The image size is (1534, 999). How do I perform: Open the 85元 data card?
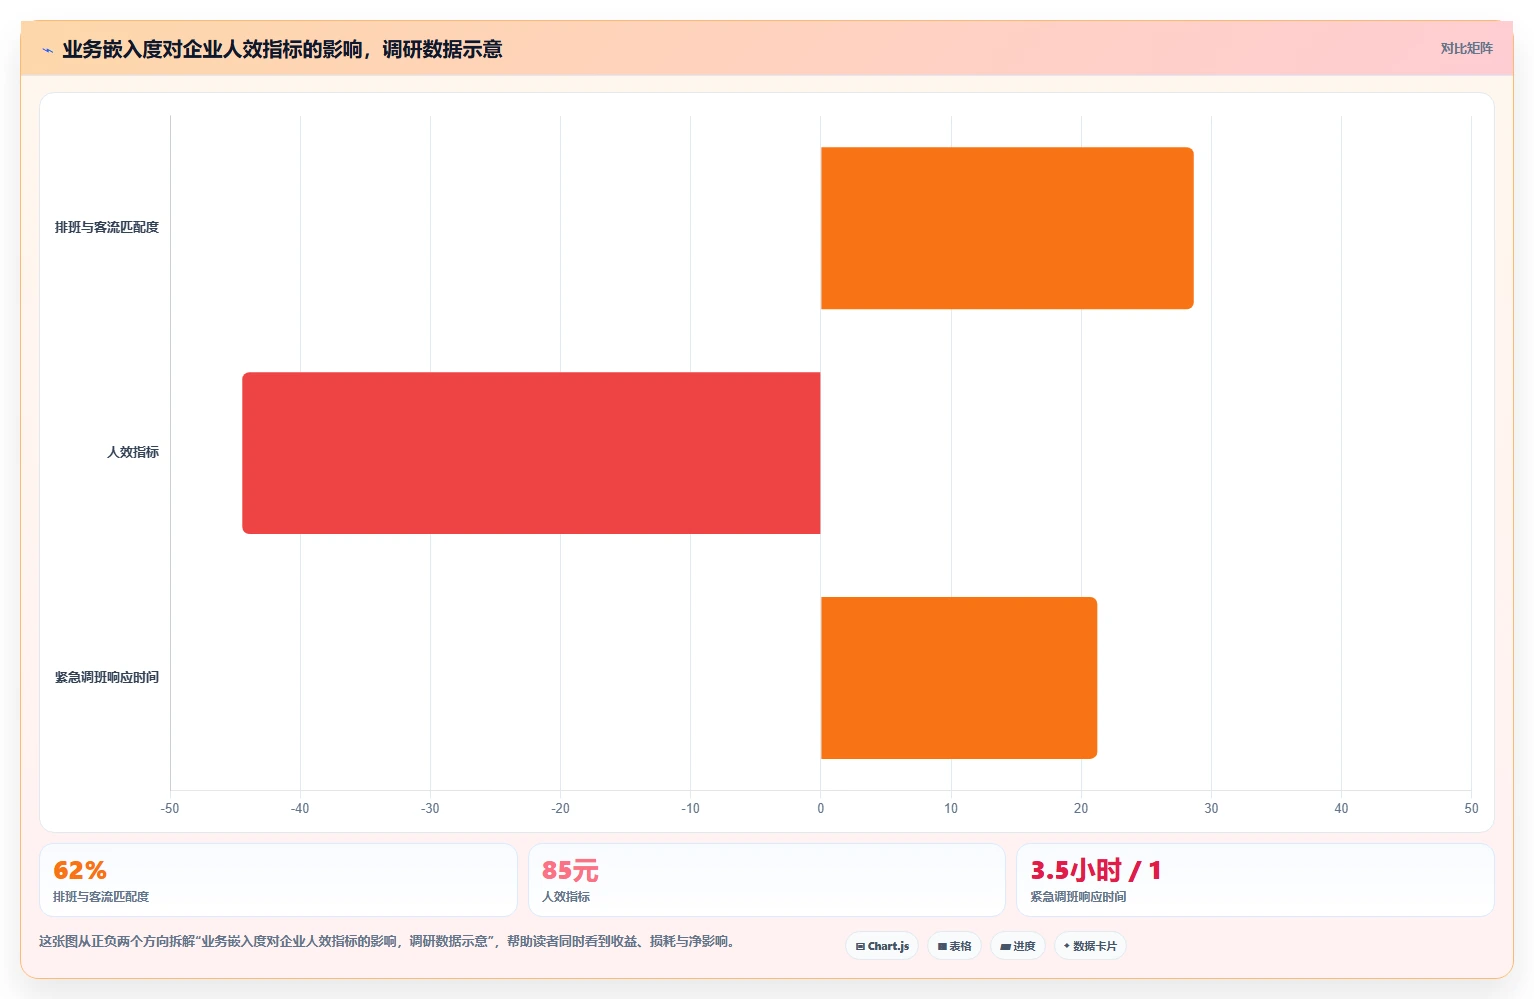(767, 880)
